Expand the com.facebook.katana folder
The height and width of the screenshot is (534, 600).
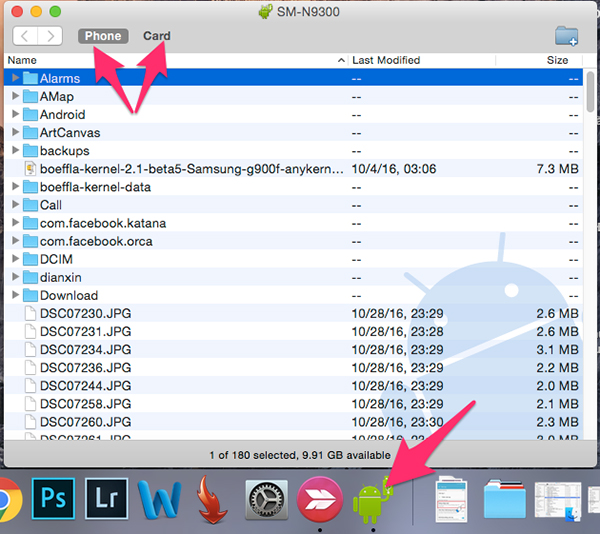coord(15,222)
